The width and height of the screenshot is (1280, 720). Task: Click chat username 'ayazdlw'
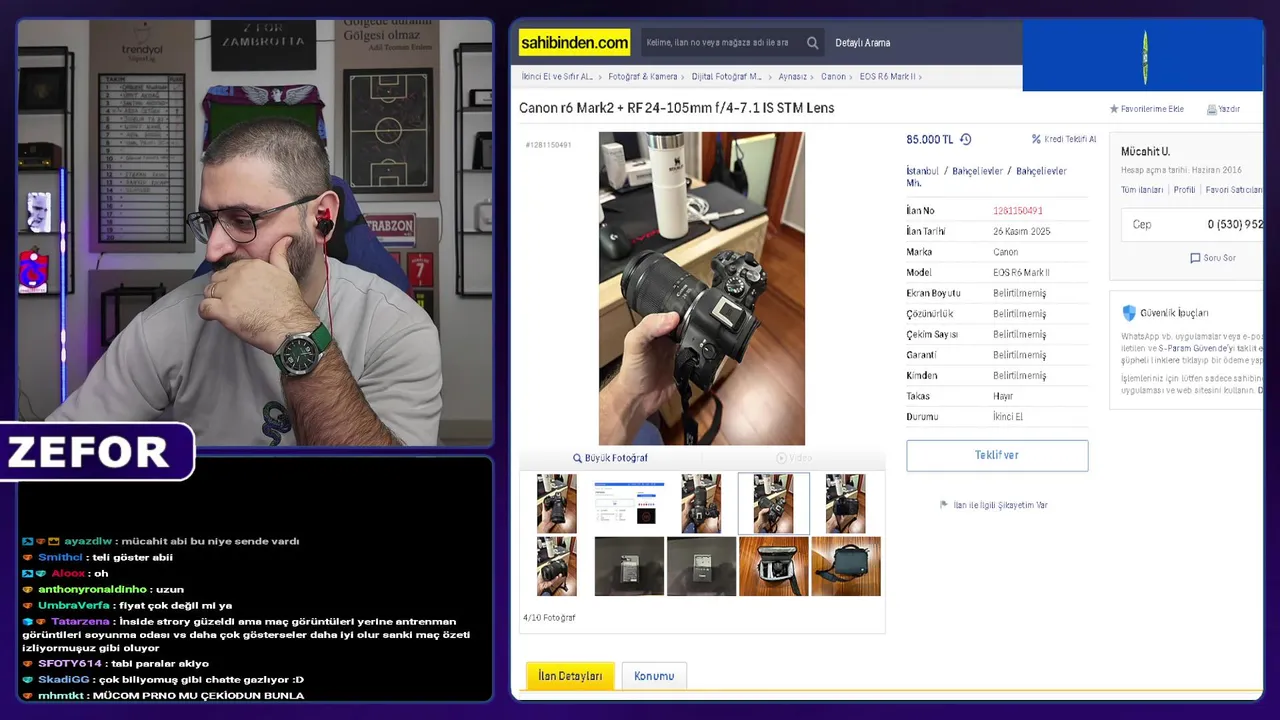pyautogui.click(x=88, y=541)
